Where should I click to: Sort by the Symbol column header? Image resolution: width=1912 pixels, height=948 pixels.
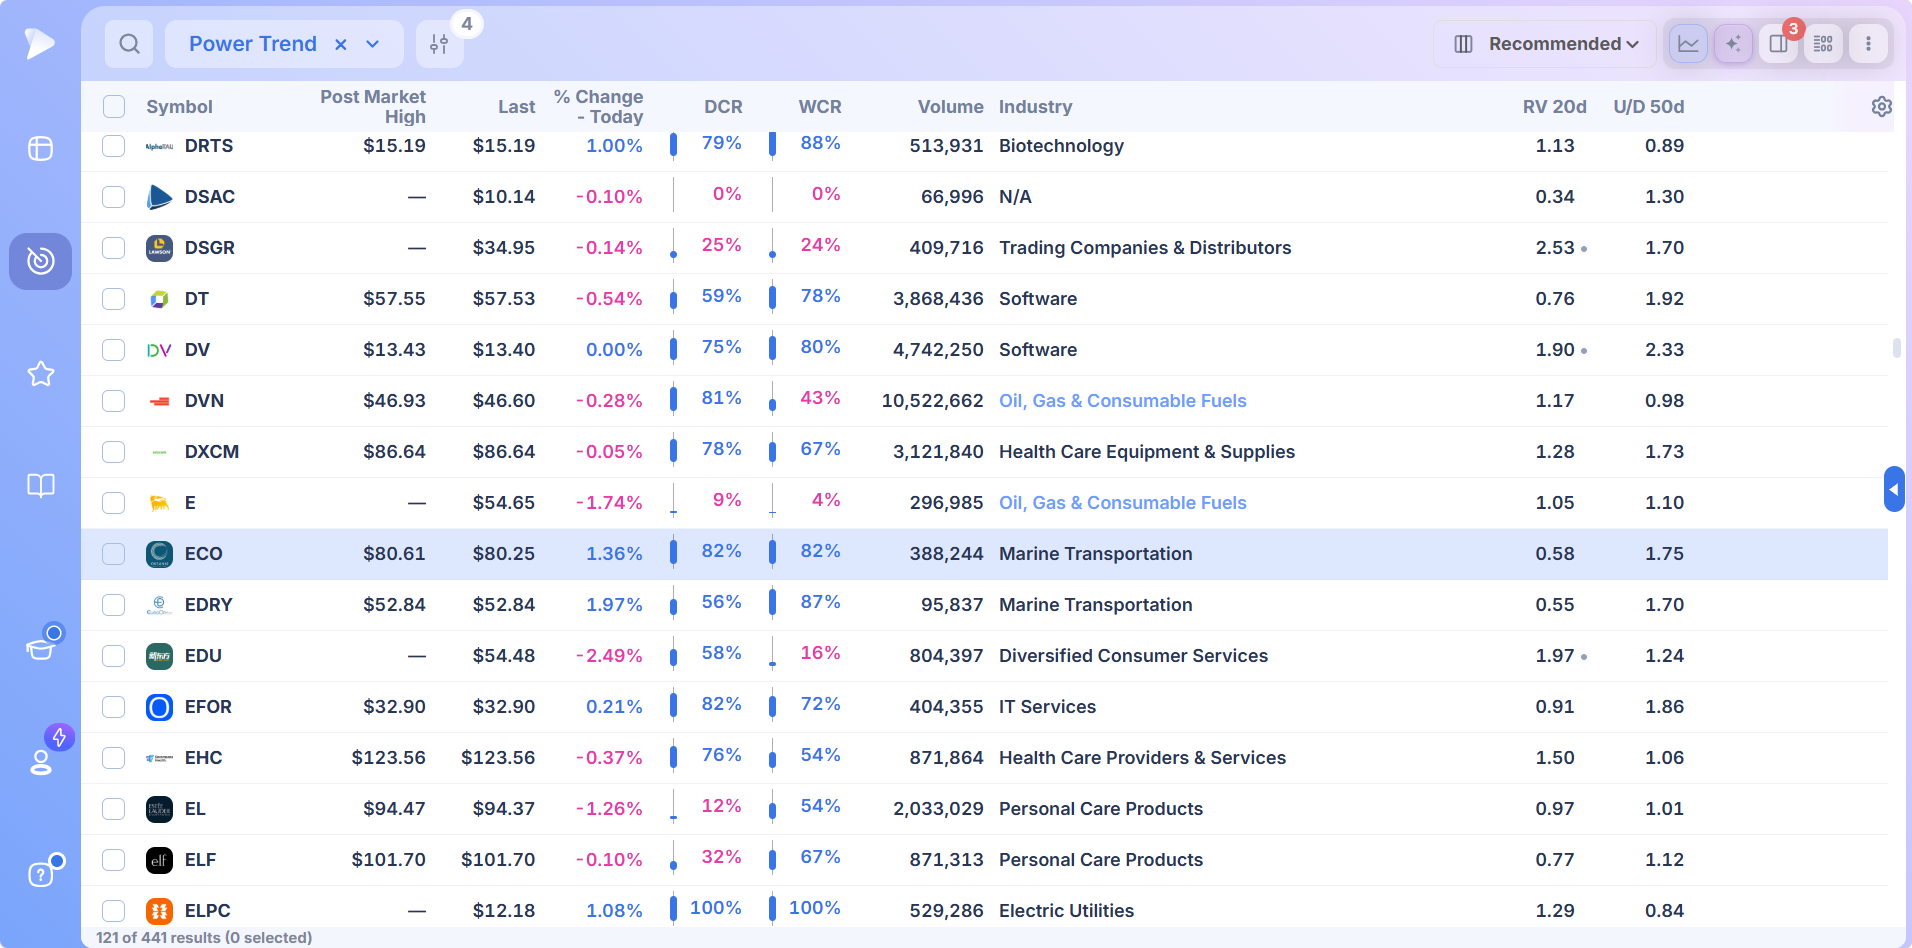[179, 107]
